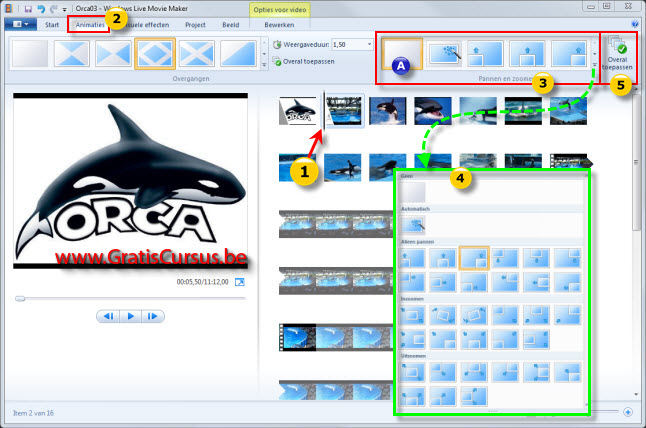
Task: Show next row of Overgangen transitions
Action: pyautogui.click(x=264, y=54)
